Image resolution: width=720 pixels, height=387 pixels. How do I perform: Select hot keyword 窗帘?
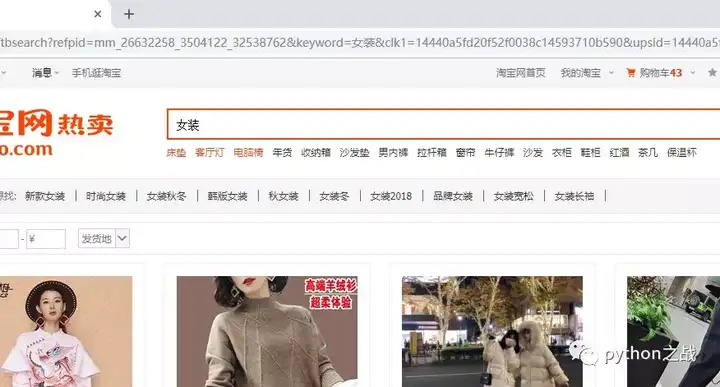tap(465, 152)
